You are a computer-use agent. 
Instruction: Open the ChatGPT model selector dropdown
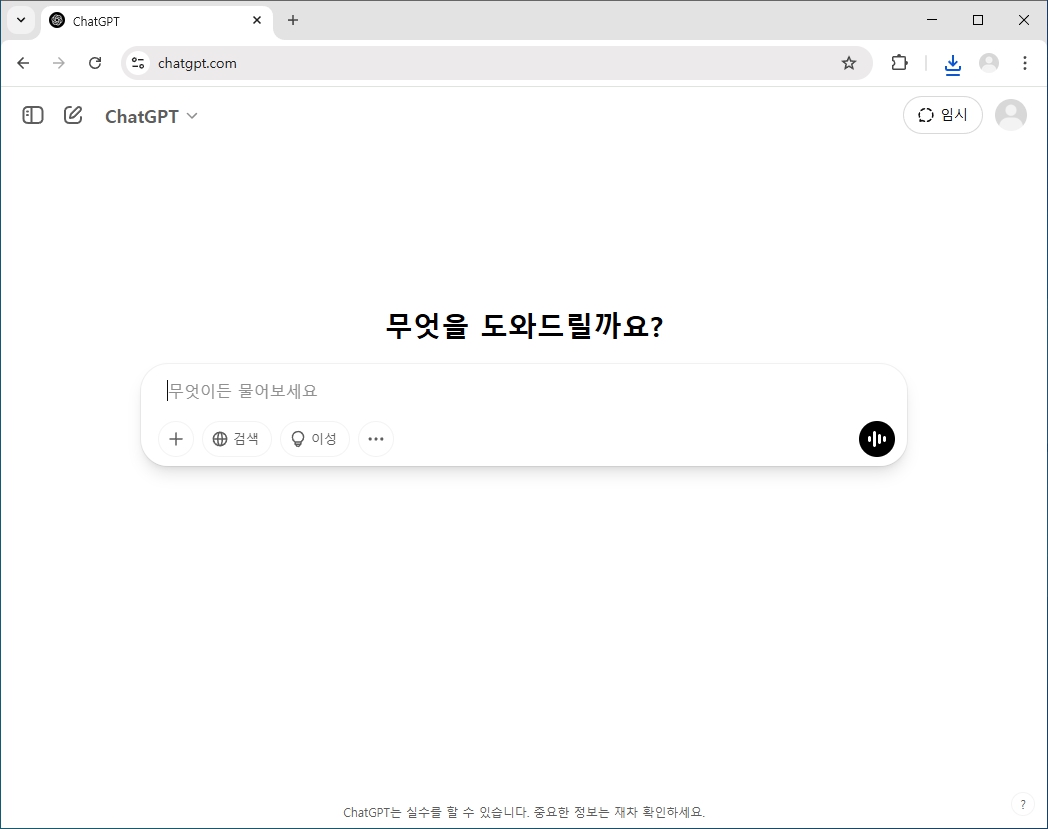(x=151, y=116)
